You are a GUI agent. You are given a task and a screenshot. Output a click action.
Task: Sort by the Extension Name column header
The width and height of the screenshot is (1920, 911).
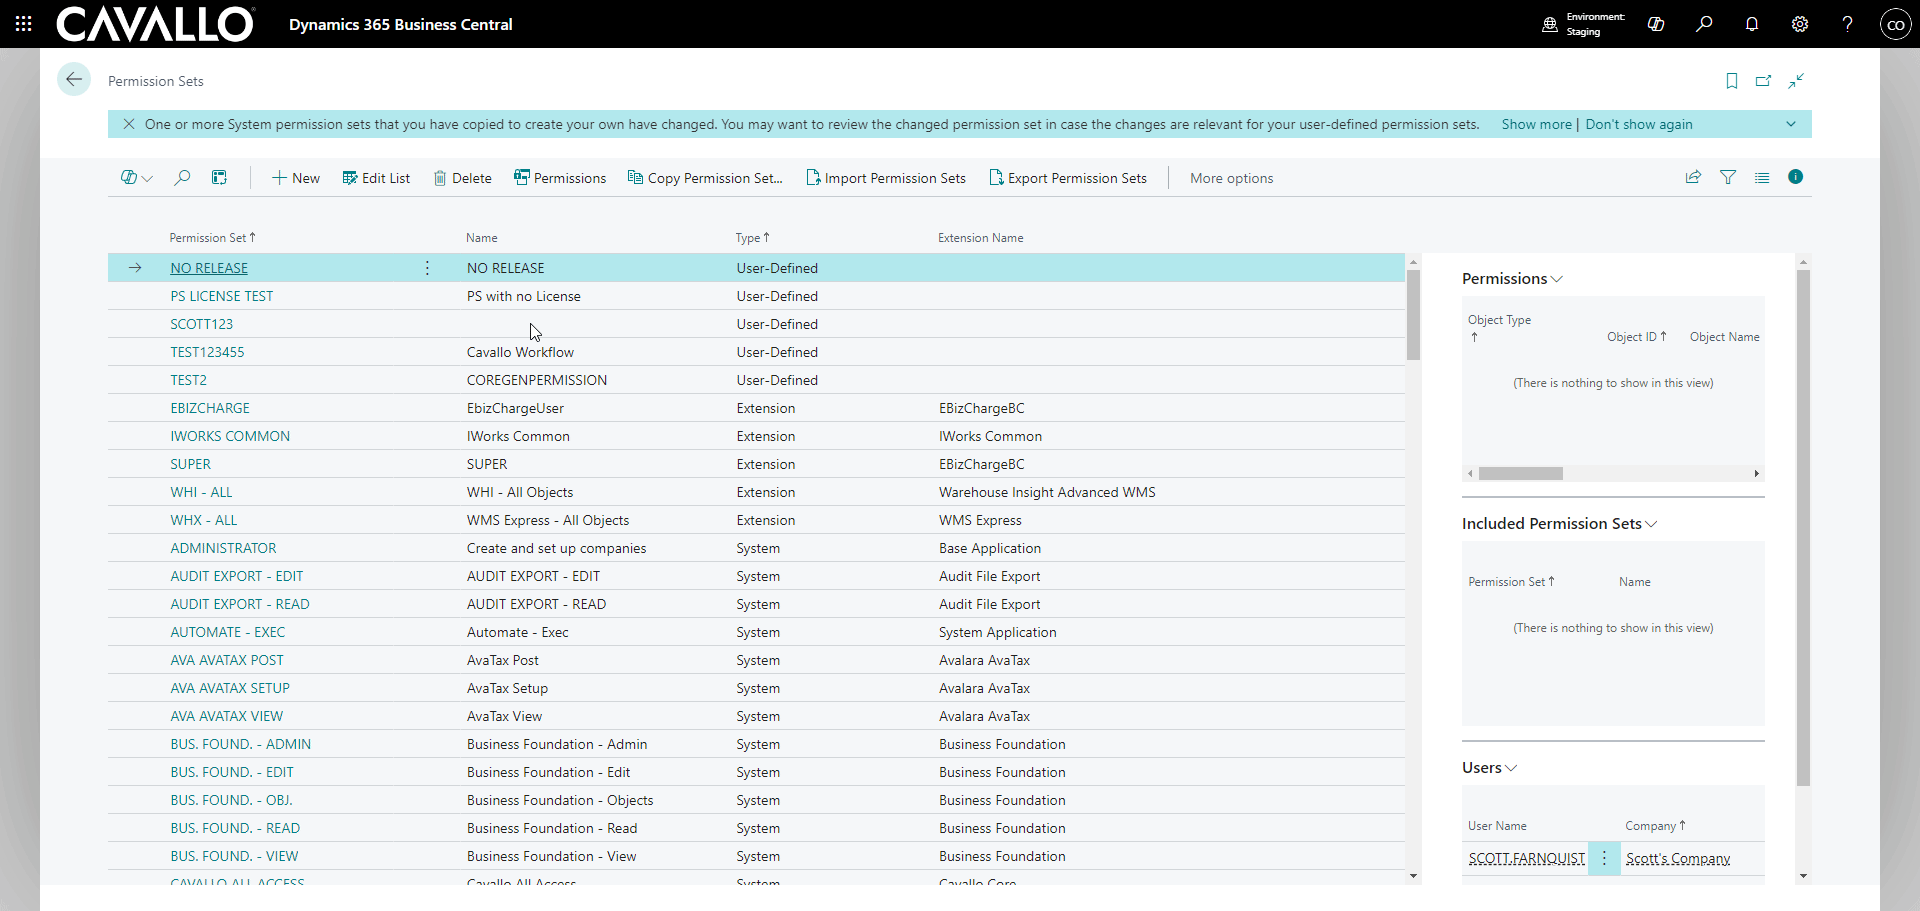980,238
